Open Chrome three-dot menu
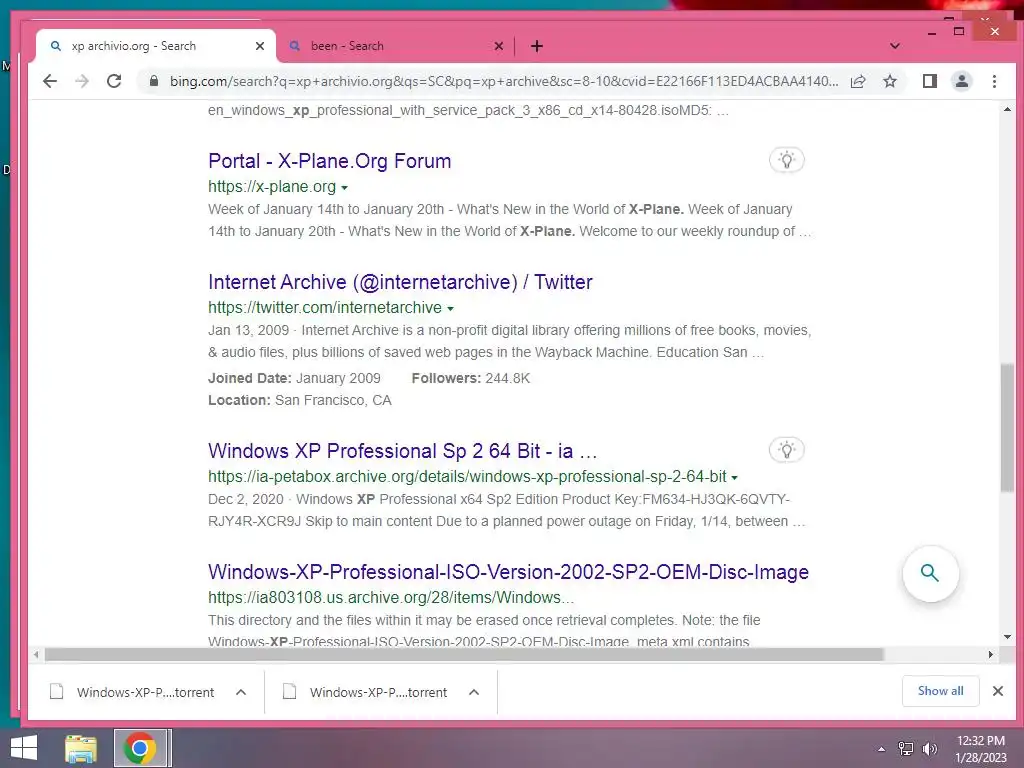 (x=994, y=81)
